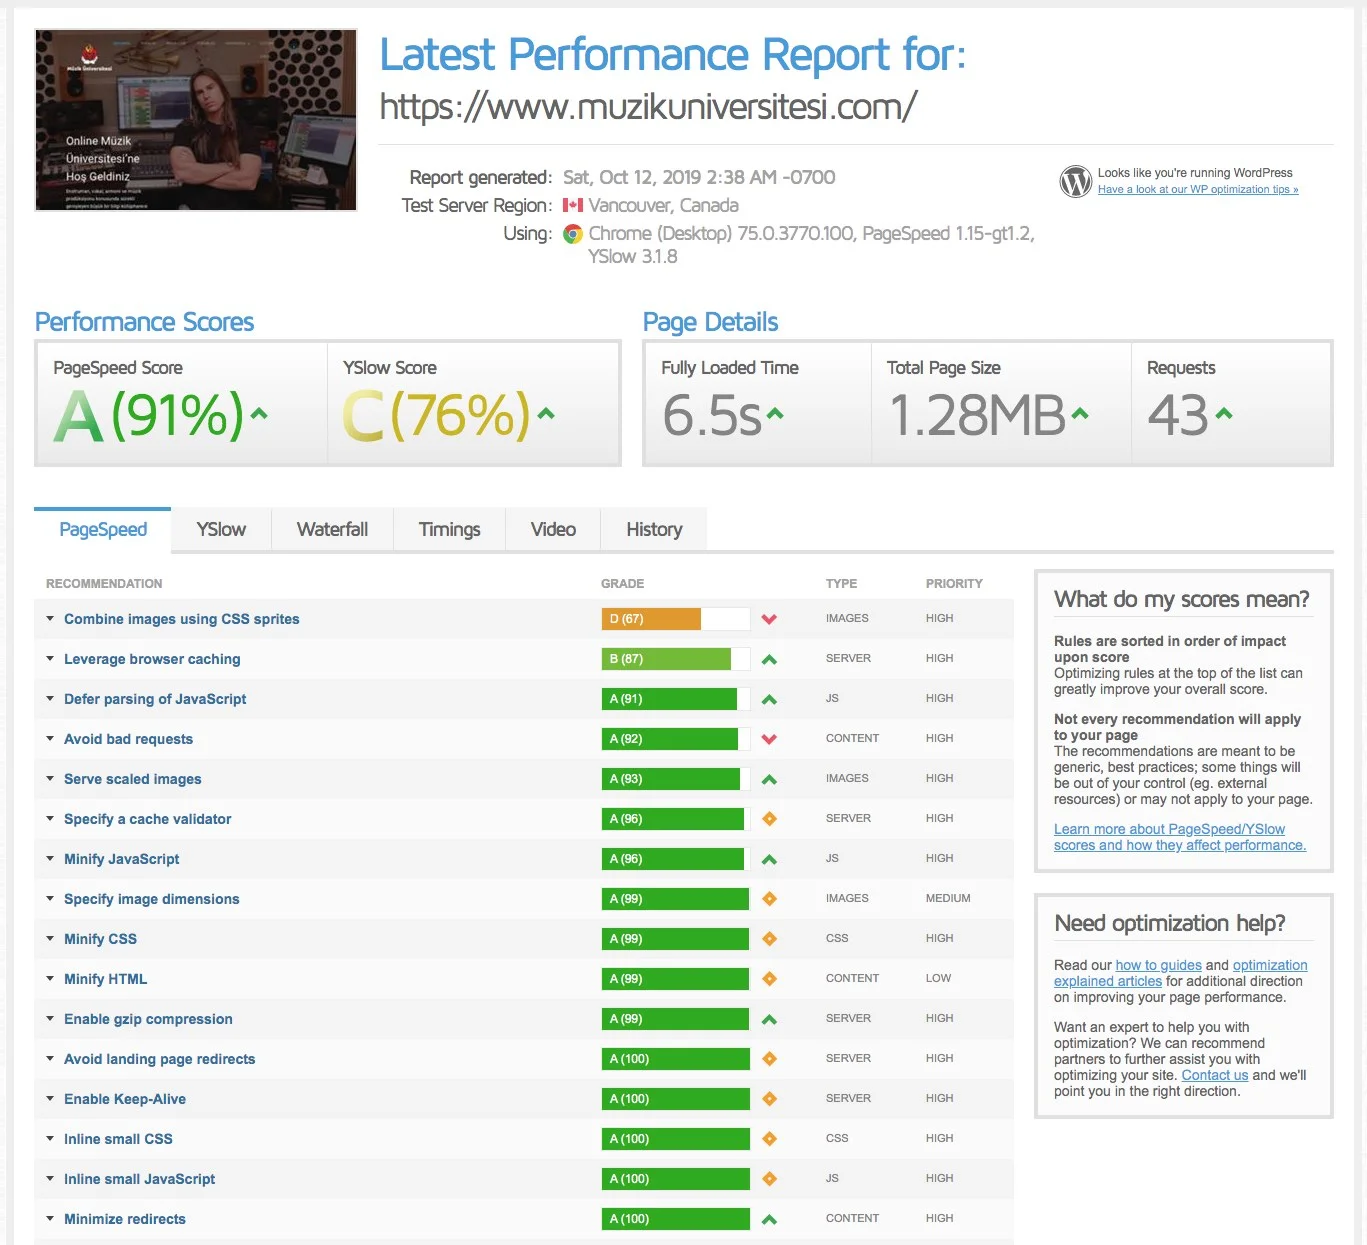Switch to the History tab

[x=653, y=529]
